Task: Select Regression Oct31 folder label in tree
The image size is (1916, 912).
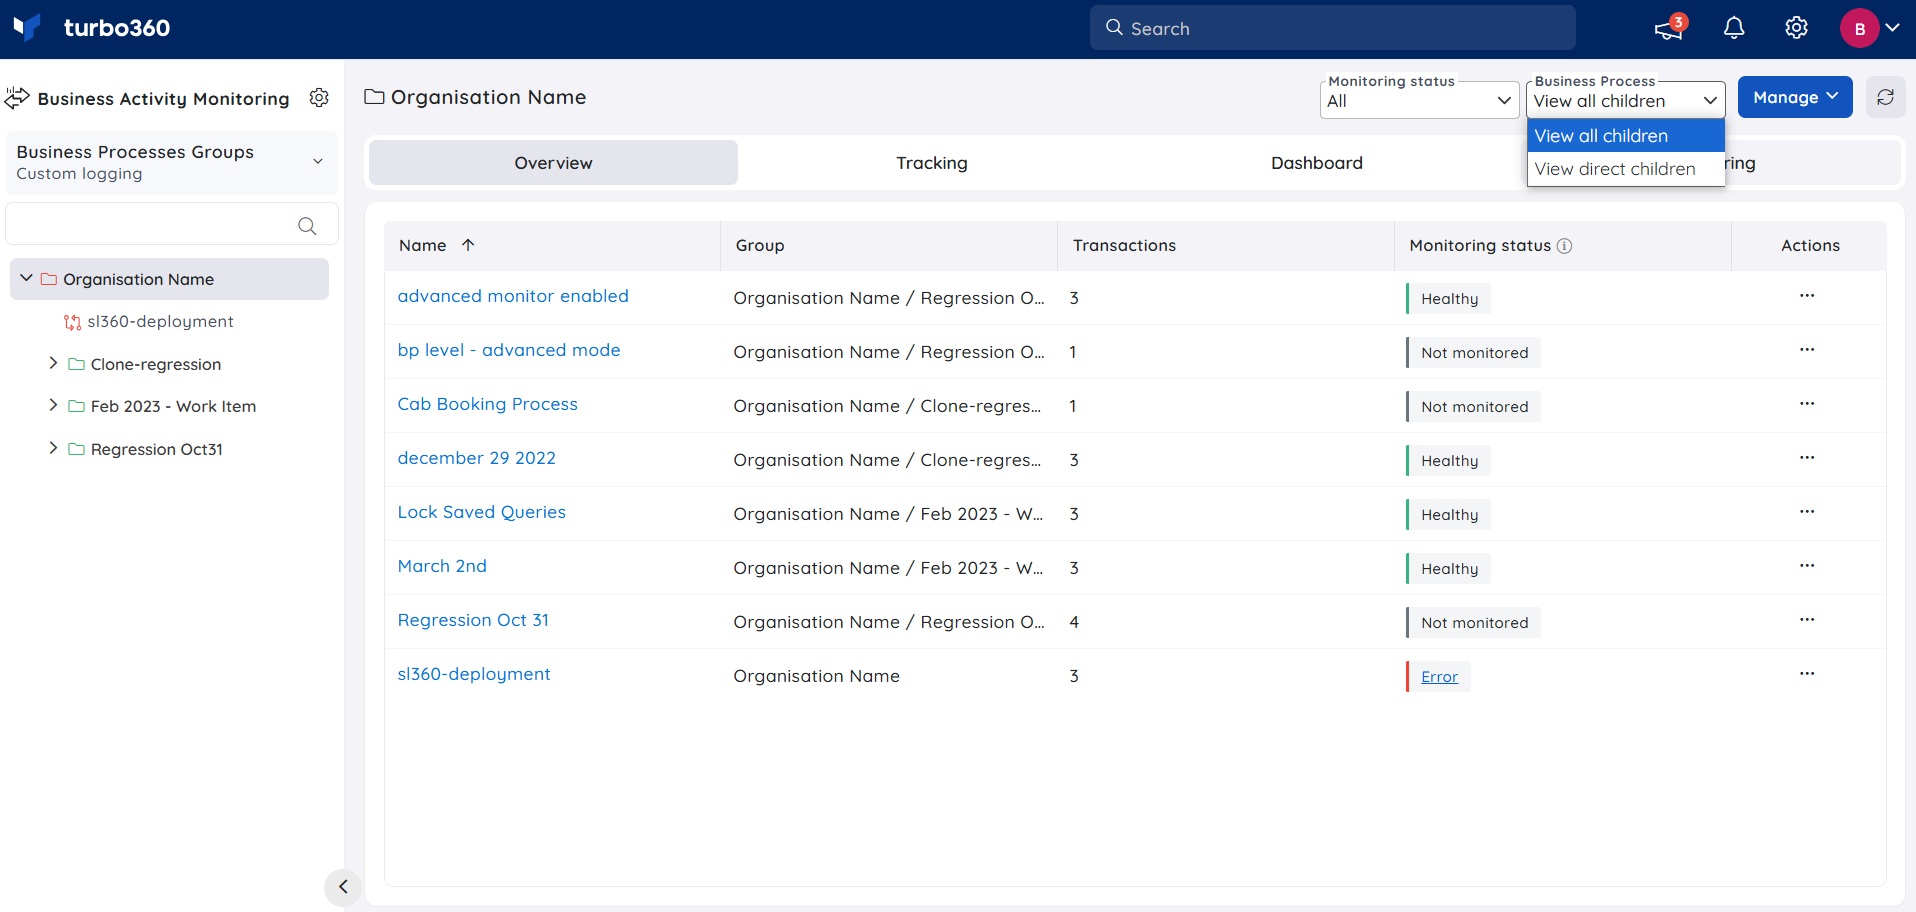Action: [157, 449]
